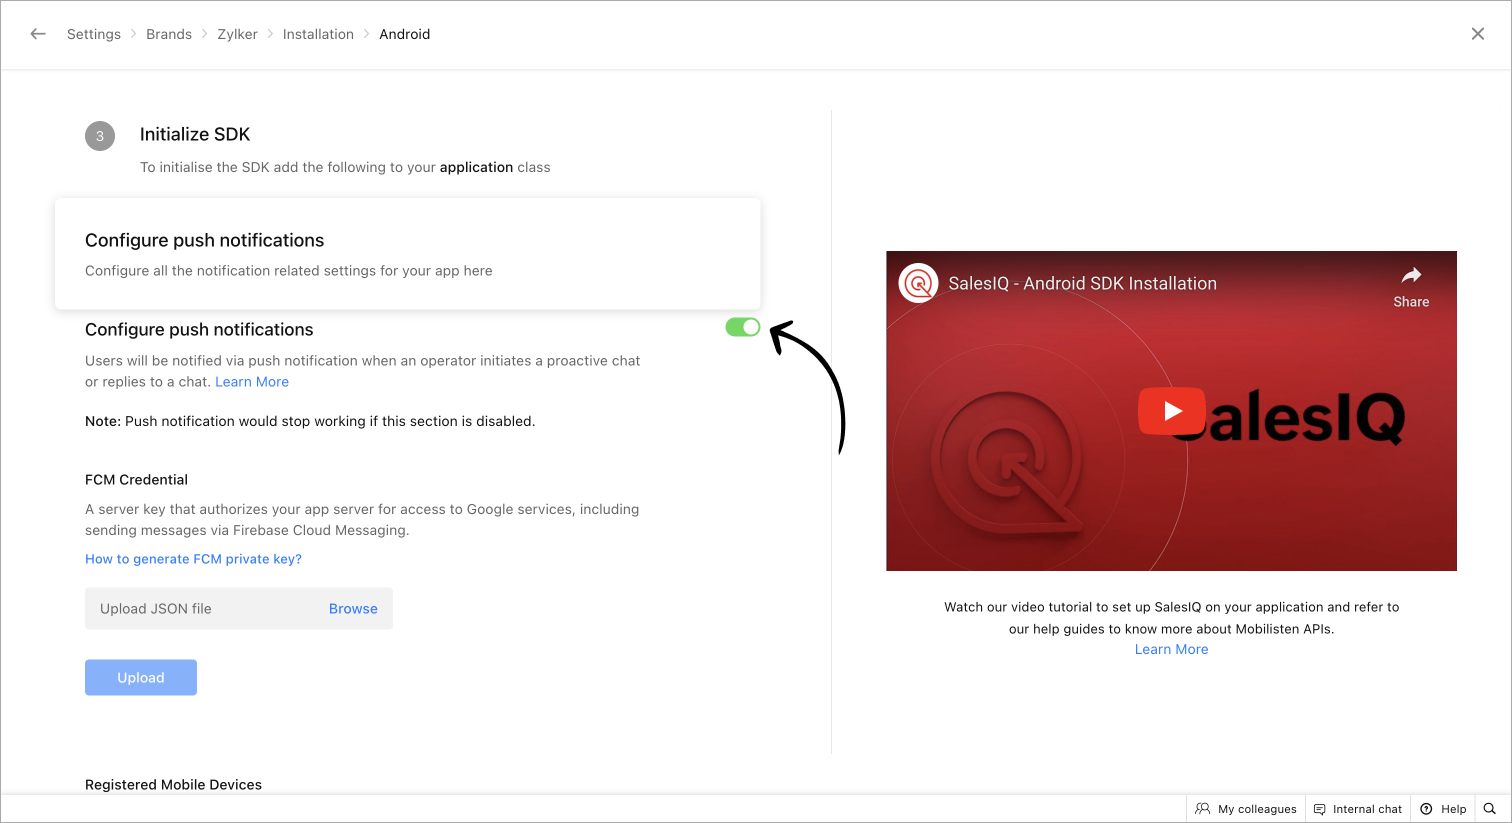
Task: Click the Upload JSON file field
Action: click(239, 609)
